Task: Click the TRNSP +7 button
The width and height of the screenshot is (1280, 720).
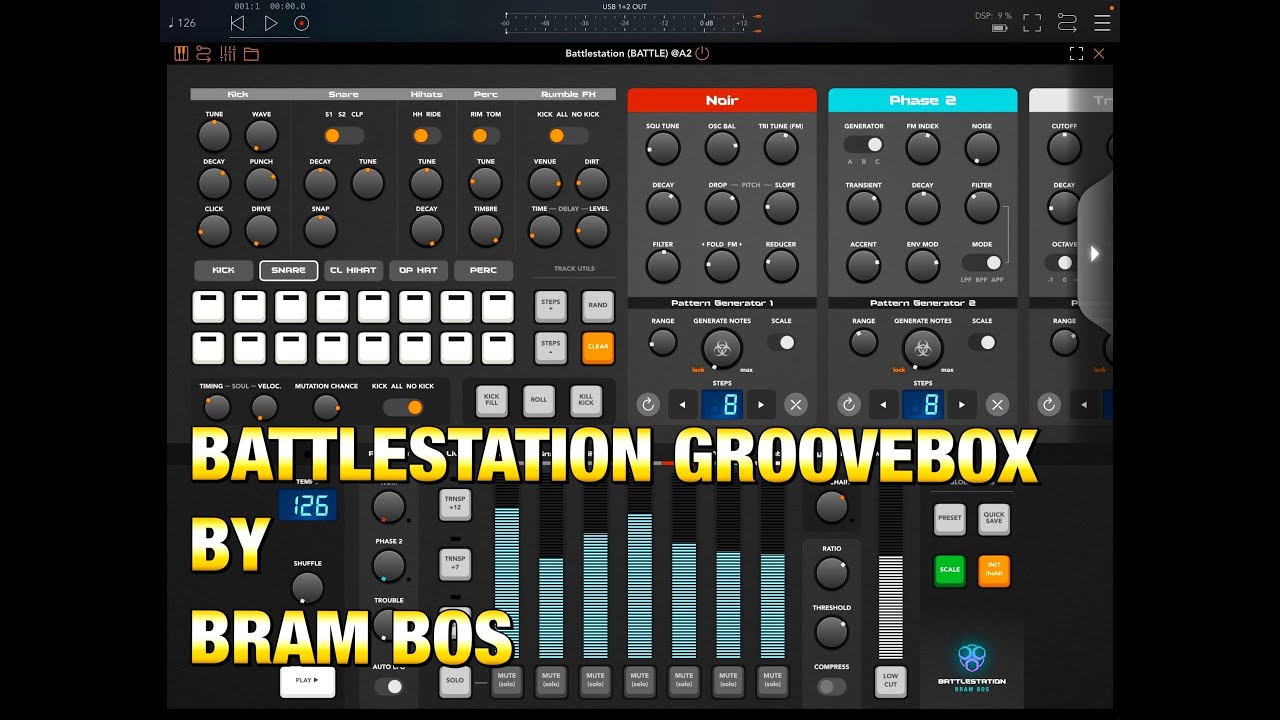Action: pyautogui.click(x=455, y=563)
